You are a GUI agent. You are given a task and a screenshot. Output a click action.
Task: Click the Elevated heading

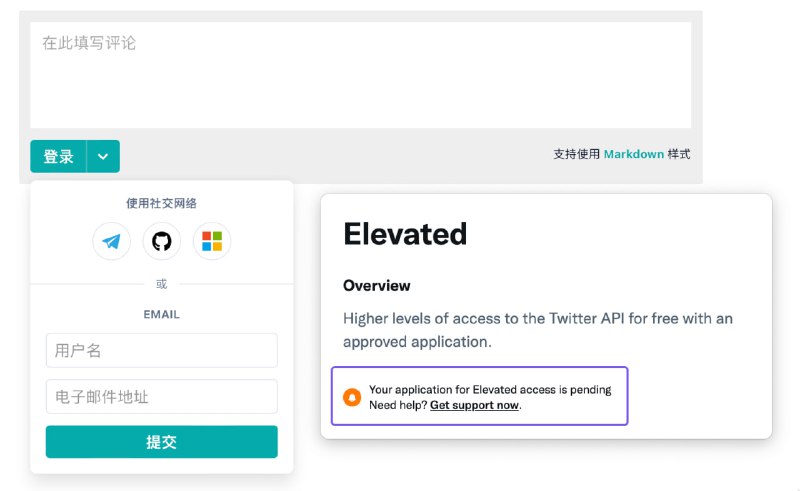405,234
